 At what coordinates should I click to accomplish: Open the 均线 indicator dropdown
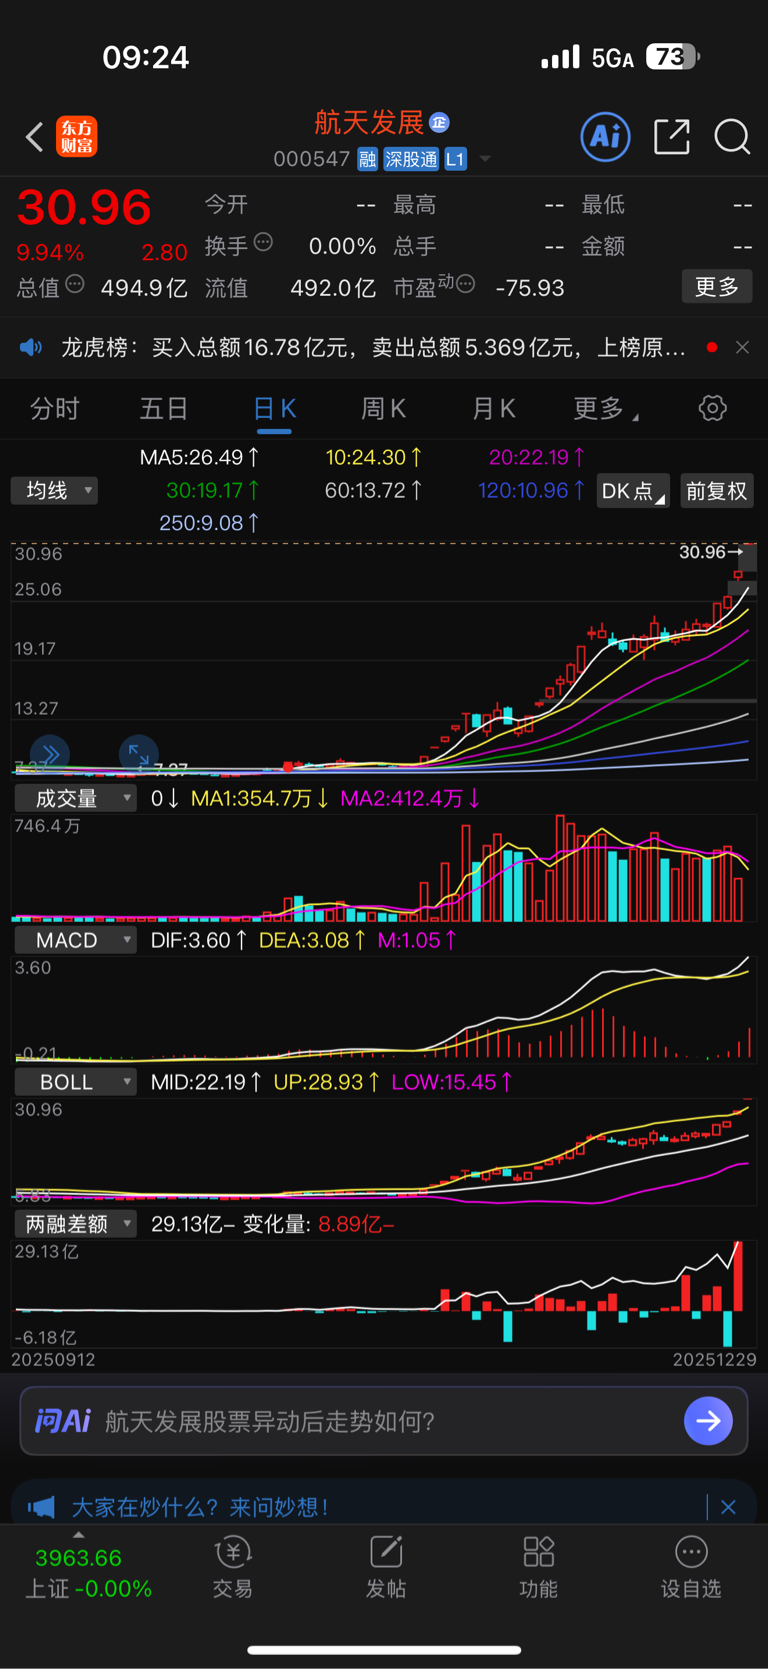[x=54, y=490]
